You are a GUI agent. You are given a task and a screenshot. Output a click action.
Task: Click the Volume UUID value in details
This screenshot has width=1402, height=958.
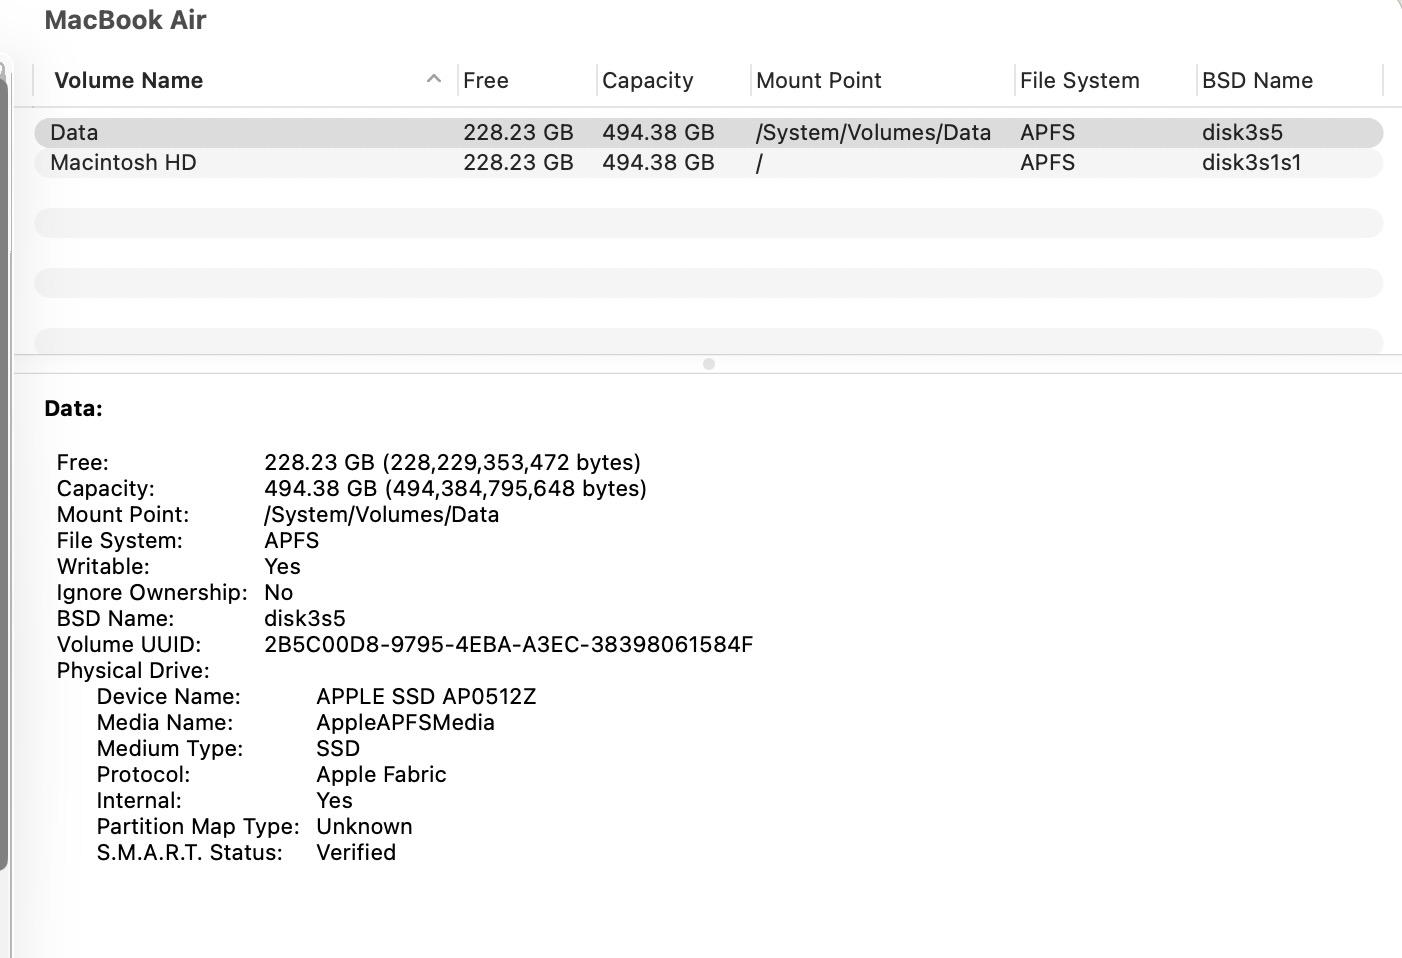coord(508,645)
